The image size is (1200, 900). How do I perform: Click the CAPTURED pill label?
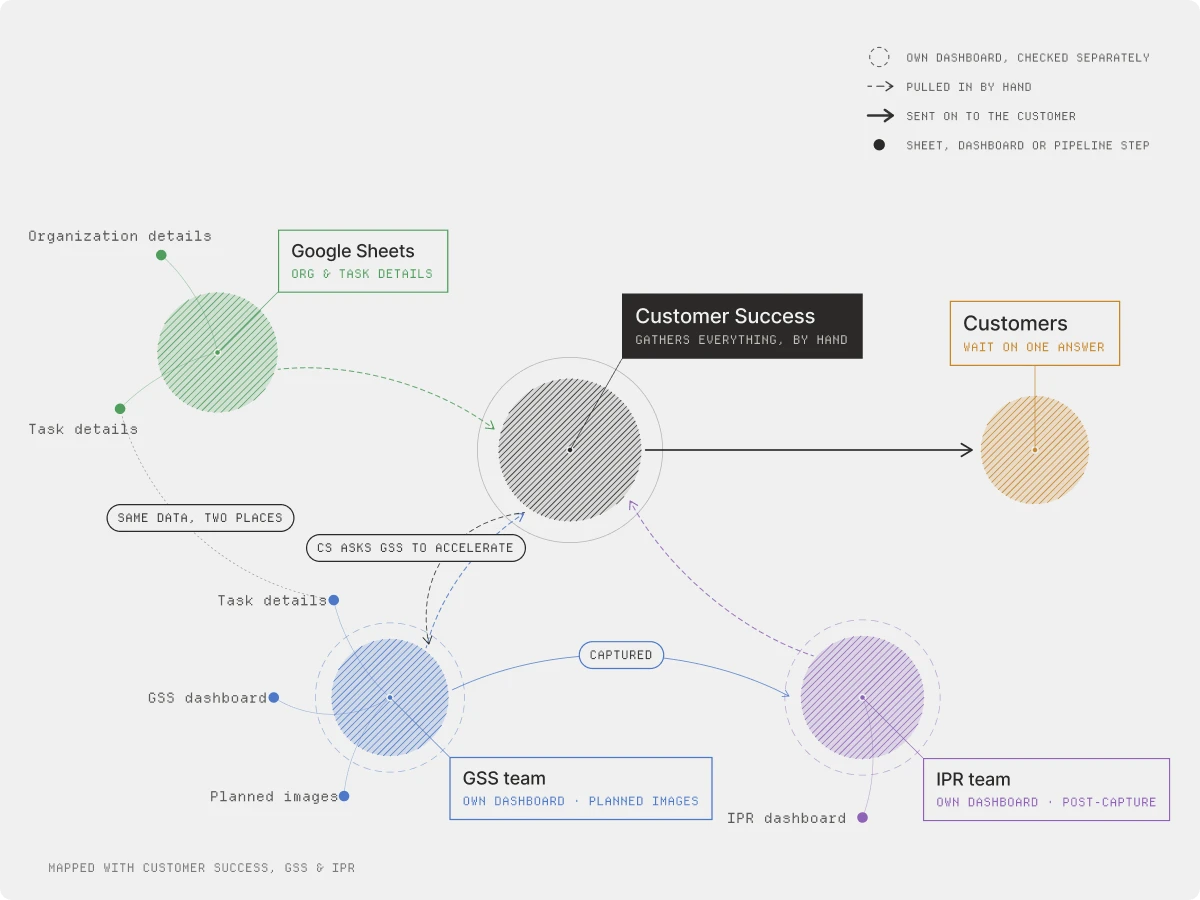click(x=621, y=655)
